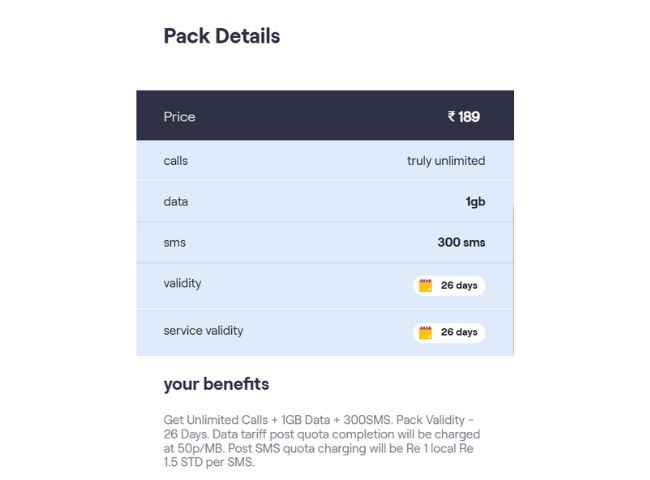Click the '1.5 STD per SMS' text
This screenshot has width=650, height=480.
[x=209, y=463]
